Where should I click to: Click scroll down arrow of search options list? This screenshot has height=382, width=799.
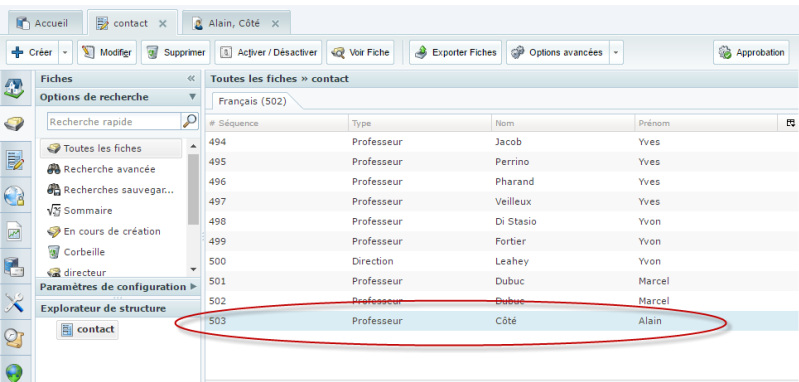point(193,269)
